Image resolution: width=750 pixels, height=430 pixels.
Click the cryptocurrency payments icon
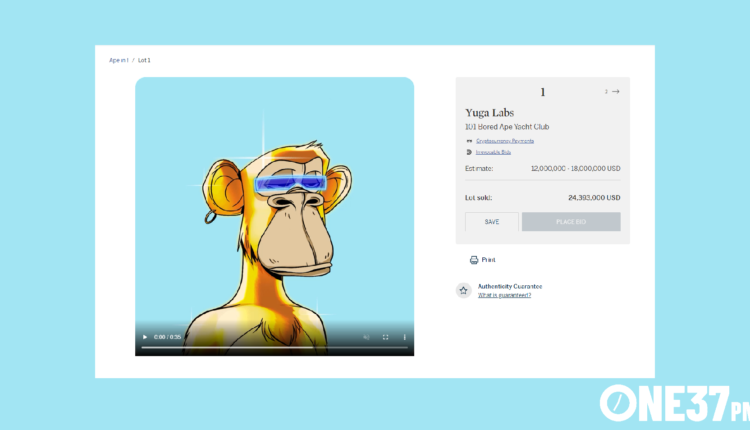[x=469, y=141]
